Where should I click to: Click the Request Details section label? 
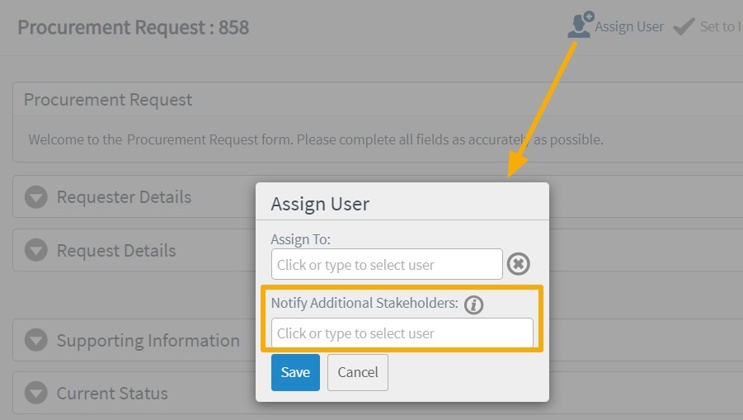(116, 250)
